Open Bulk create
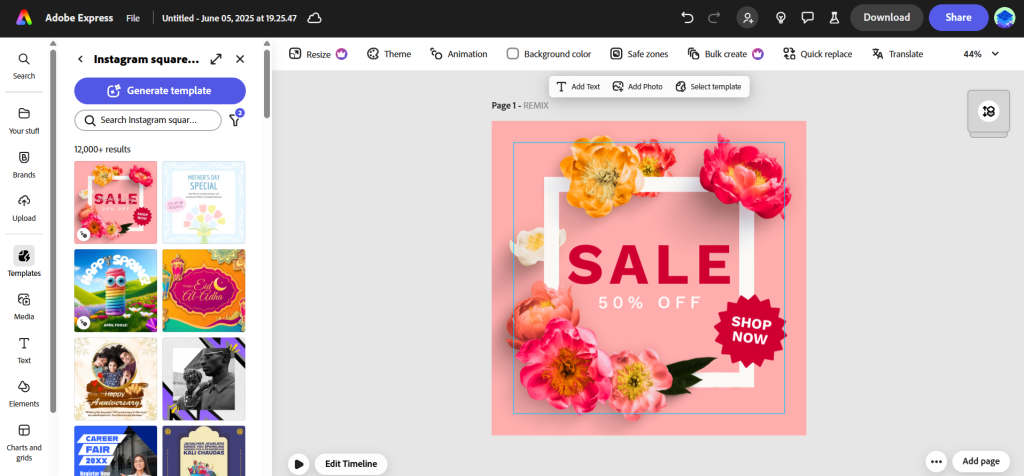This screenshot has width=1024, height=476. point(725,54)
